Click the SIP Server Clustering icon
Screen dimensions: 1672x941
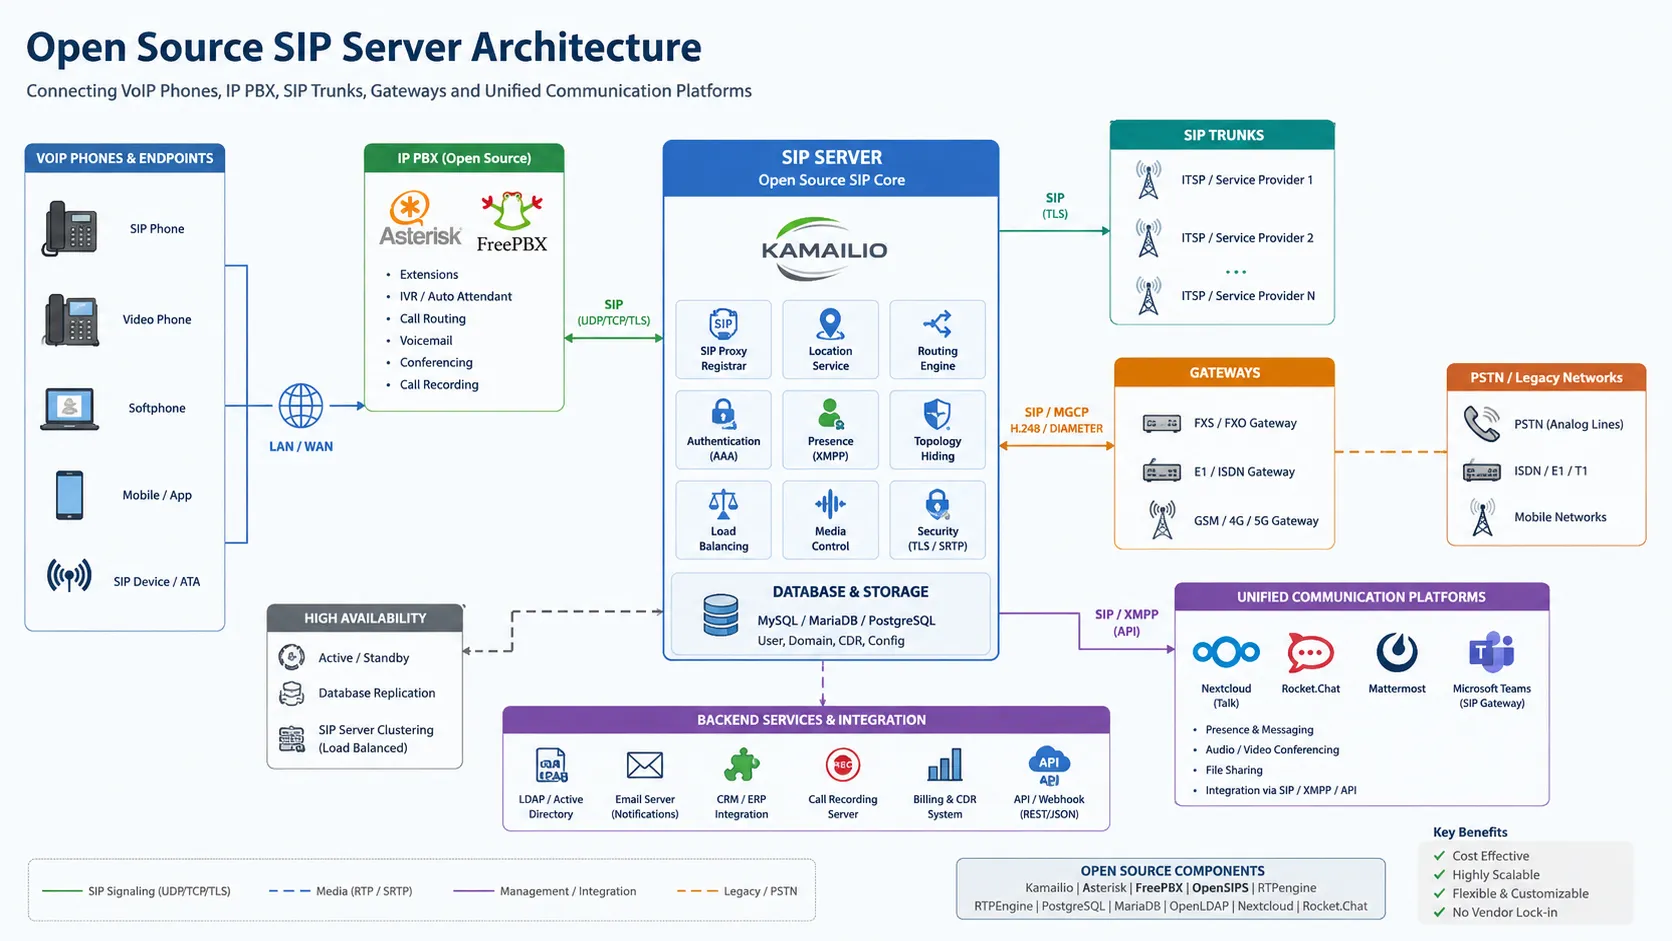click(291, 739)
